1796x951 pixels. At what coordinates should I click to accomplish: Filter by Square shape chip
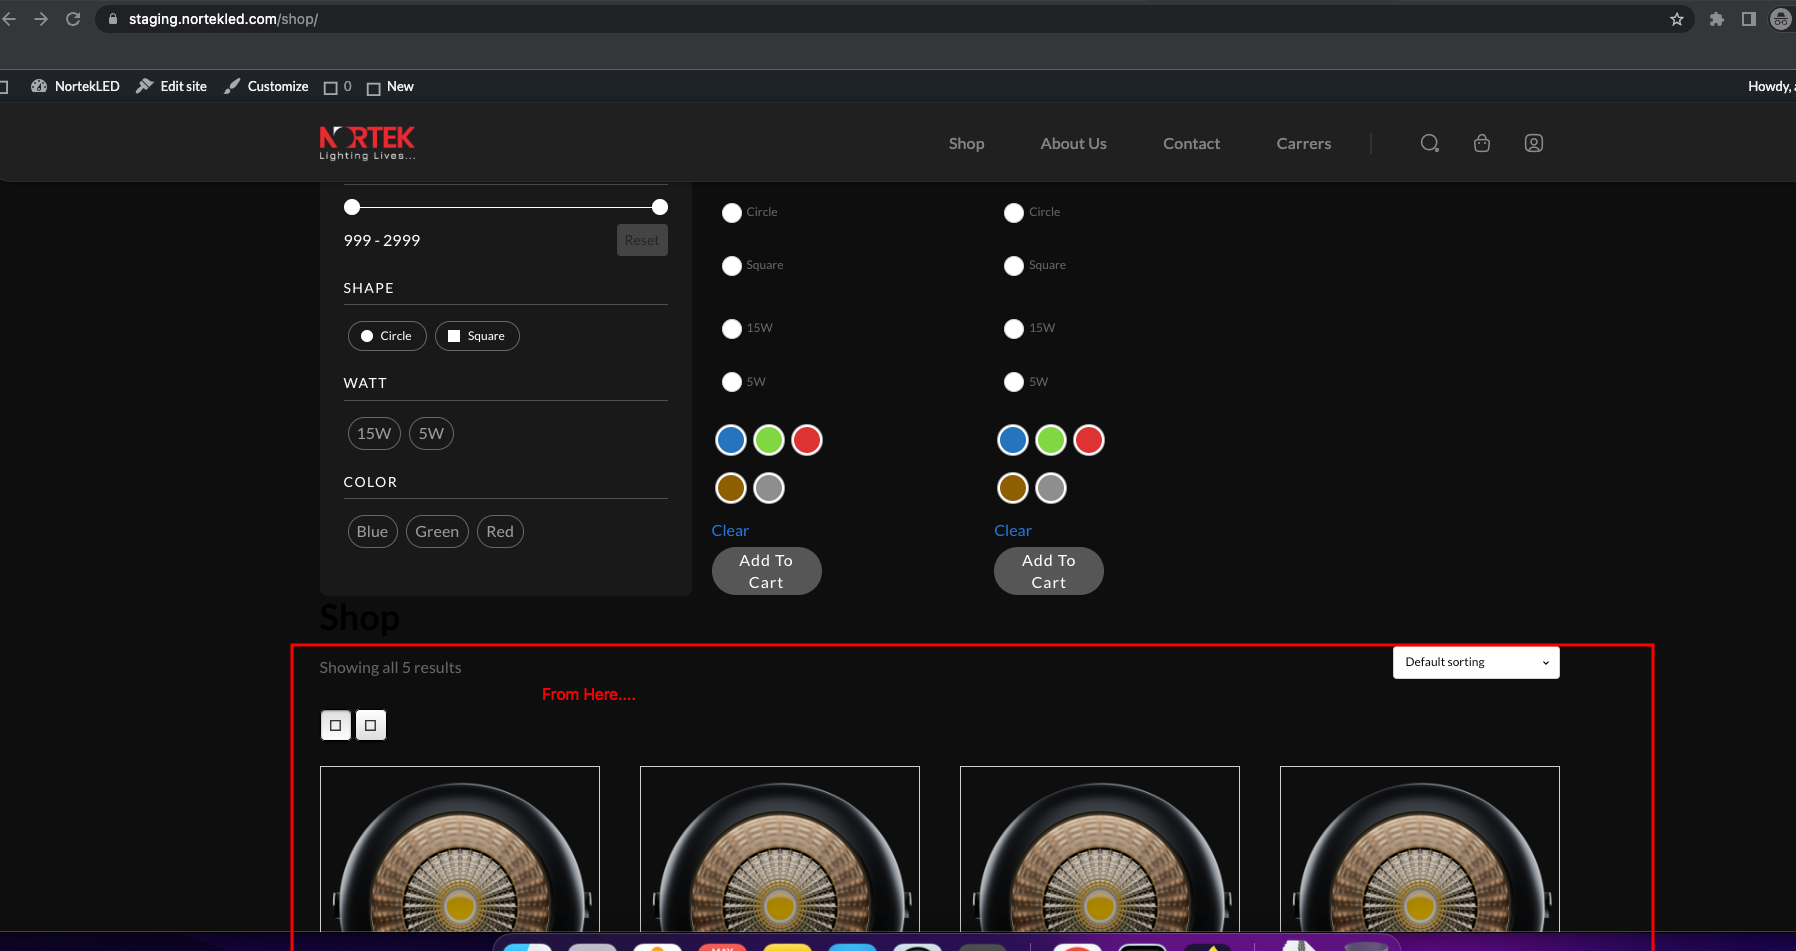pyautogui.click(x=477, y=336)
